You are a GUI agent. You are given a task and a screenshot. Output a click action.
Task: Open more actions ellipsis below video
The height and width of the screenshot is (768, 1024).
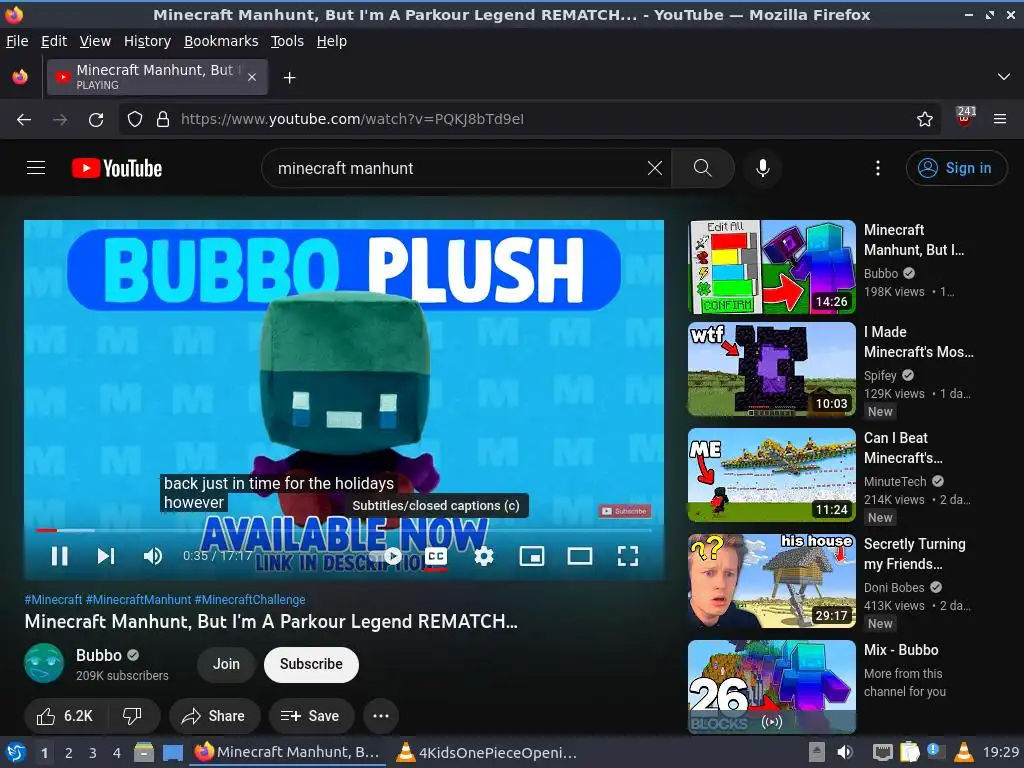click(381, 716)
